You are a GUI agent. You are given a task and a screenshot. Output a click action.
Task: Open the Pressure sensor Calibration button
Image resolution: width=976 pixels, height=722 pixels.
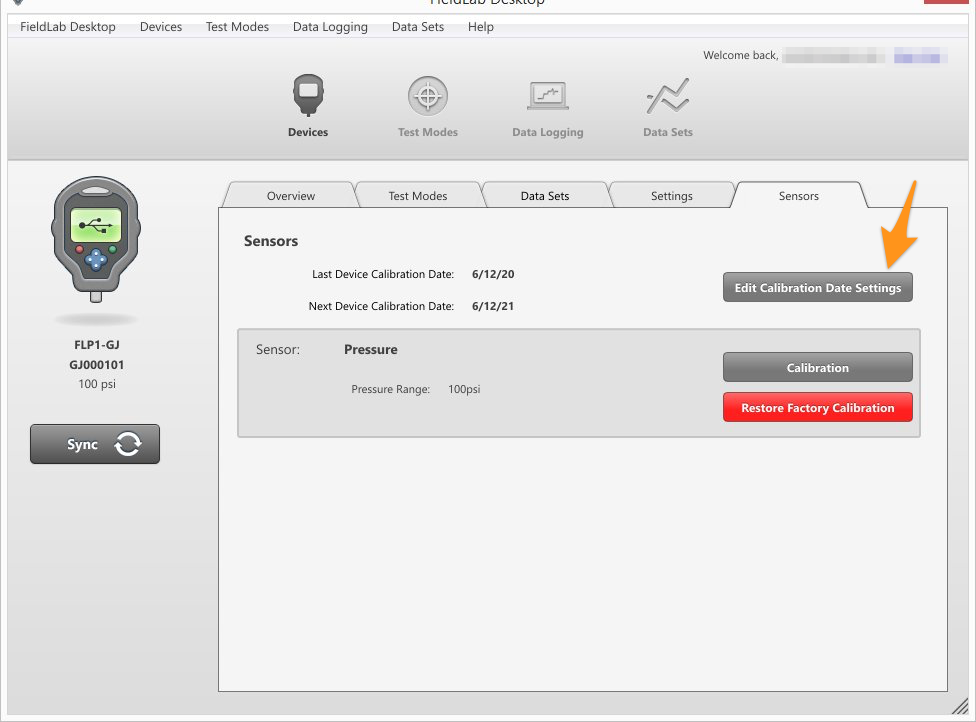click(x=818, y=367)
